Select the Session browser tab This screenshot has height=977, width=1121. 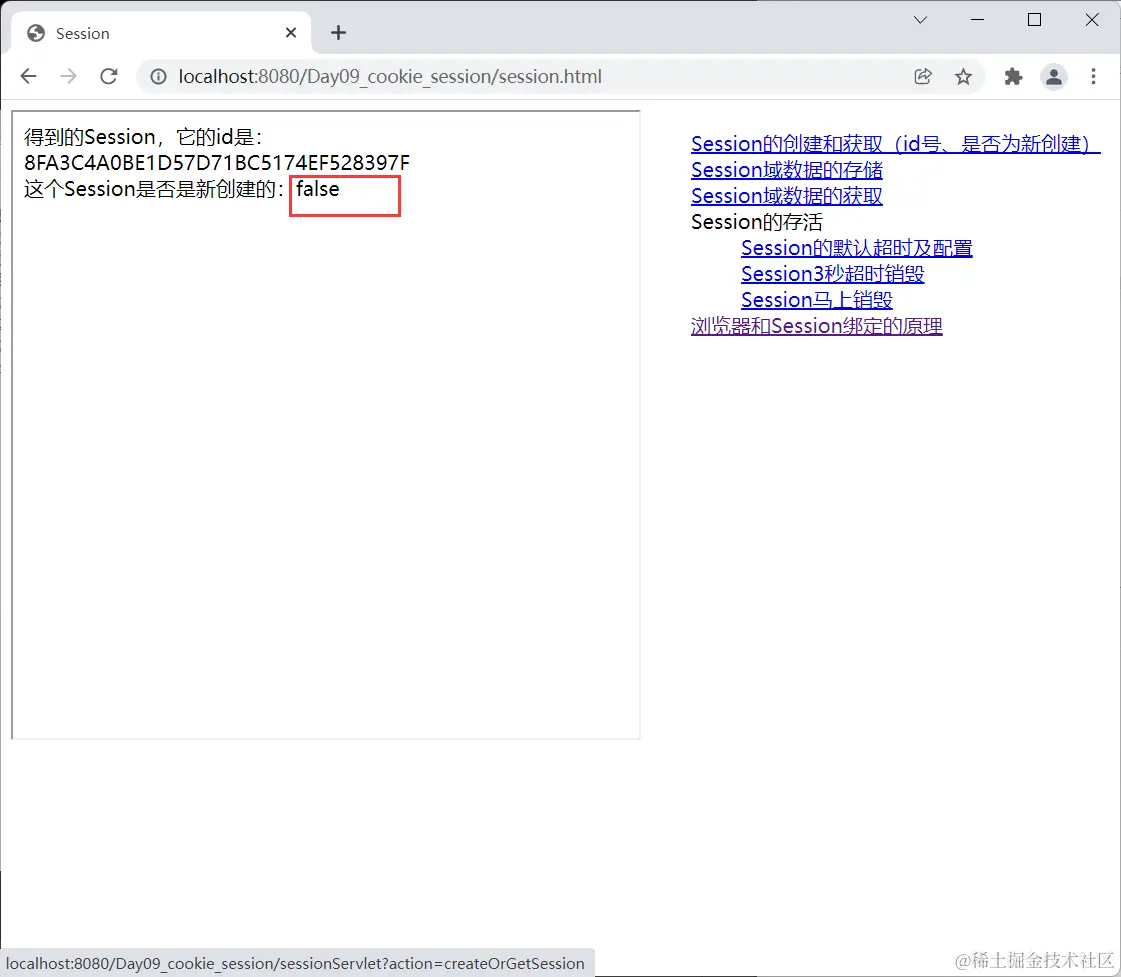click(161, 33)
